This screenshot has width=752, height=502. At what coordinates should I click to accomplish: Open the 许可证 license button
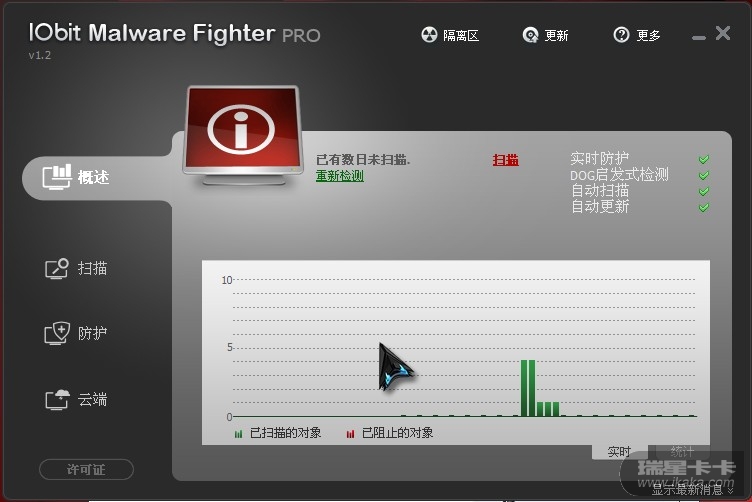86,469
